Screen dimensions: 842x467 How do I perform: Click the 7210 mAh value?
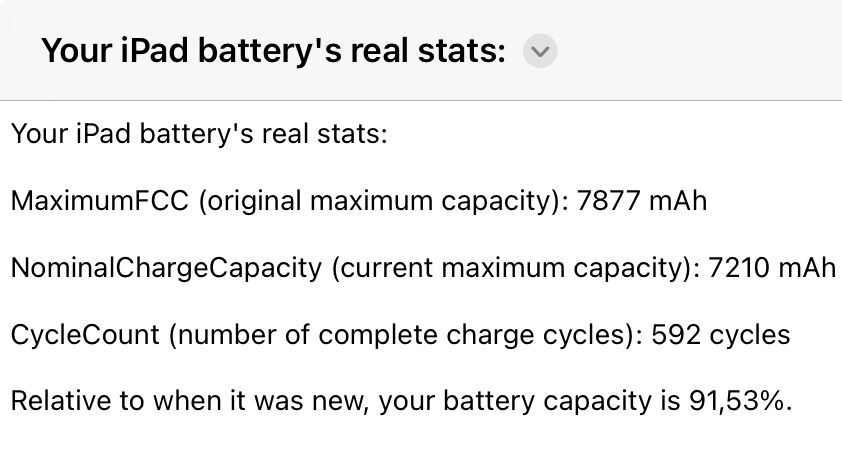772,267
